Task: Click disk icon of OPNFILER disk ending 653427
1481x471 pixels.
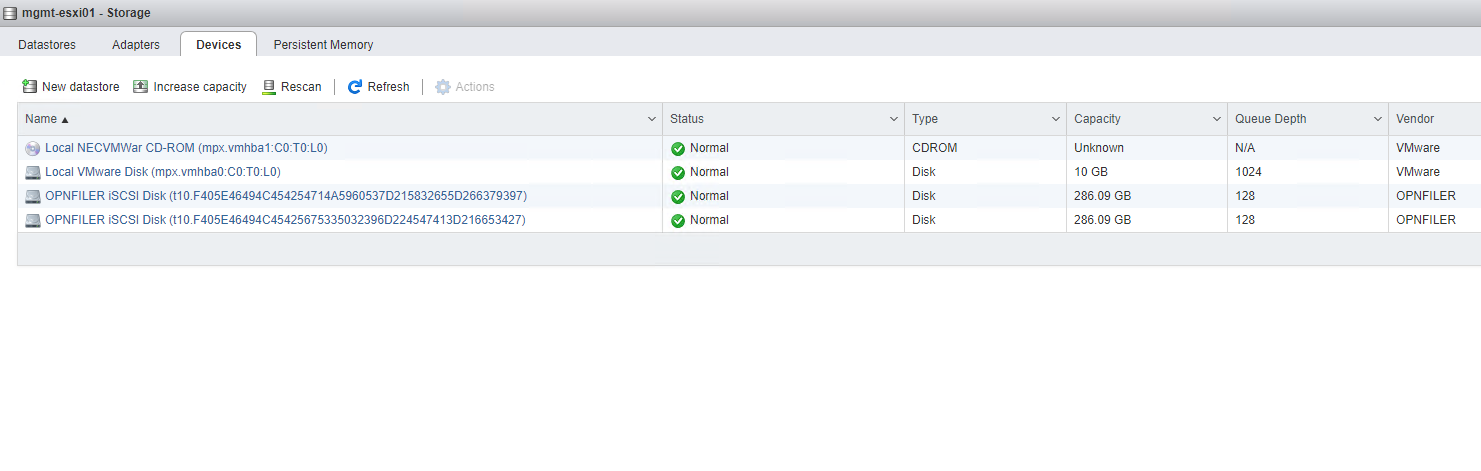Action: [x=33, y=220]
